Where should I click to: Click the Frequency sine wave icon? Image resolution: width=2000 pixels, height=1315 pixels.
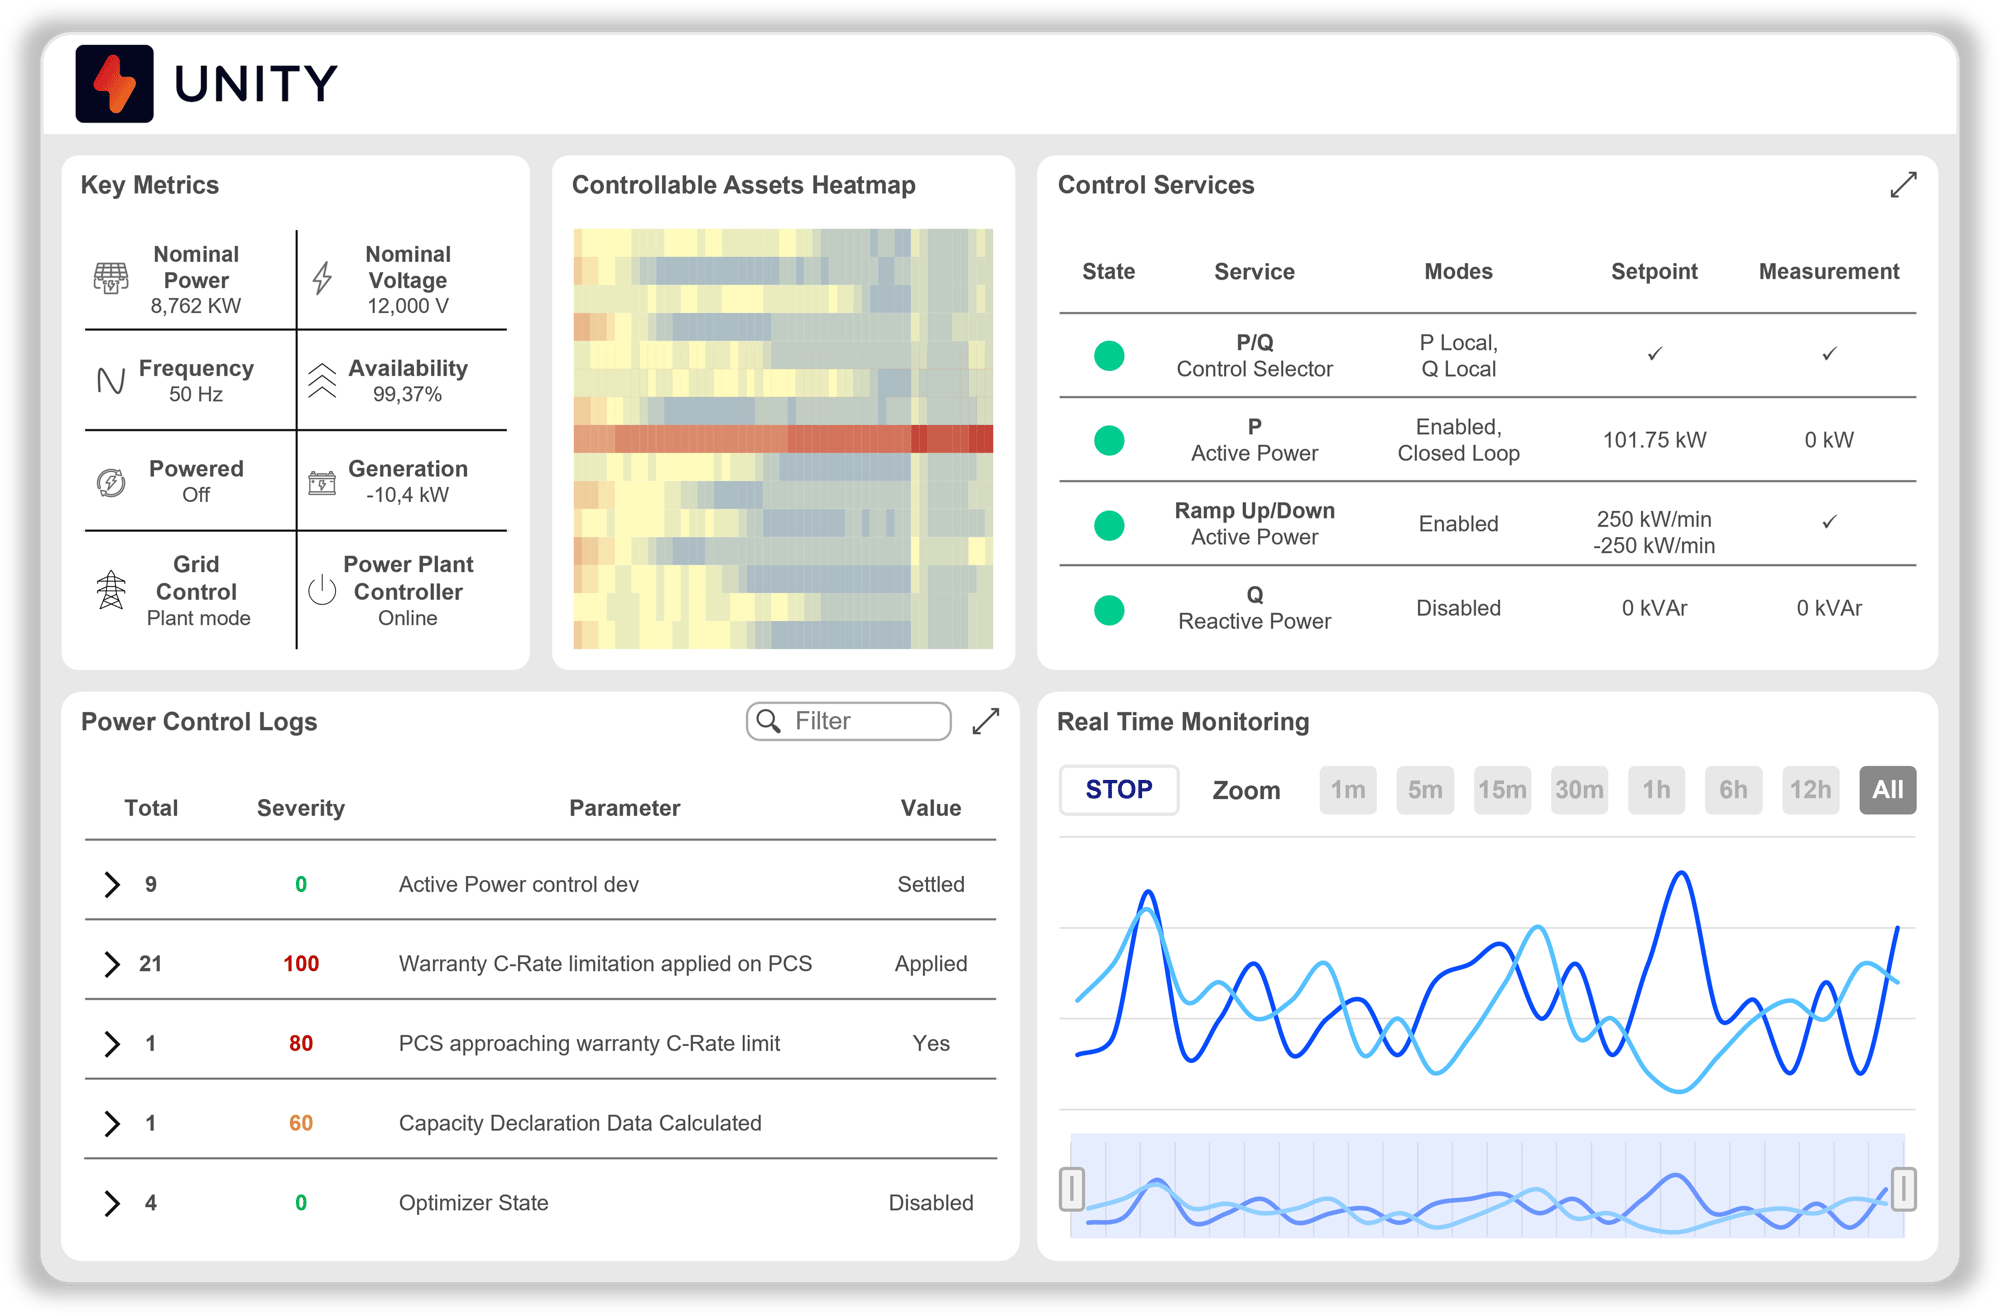pyautogui.click(x=111, y=380)
